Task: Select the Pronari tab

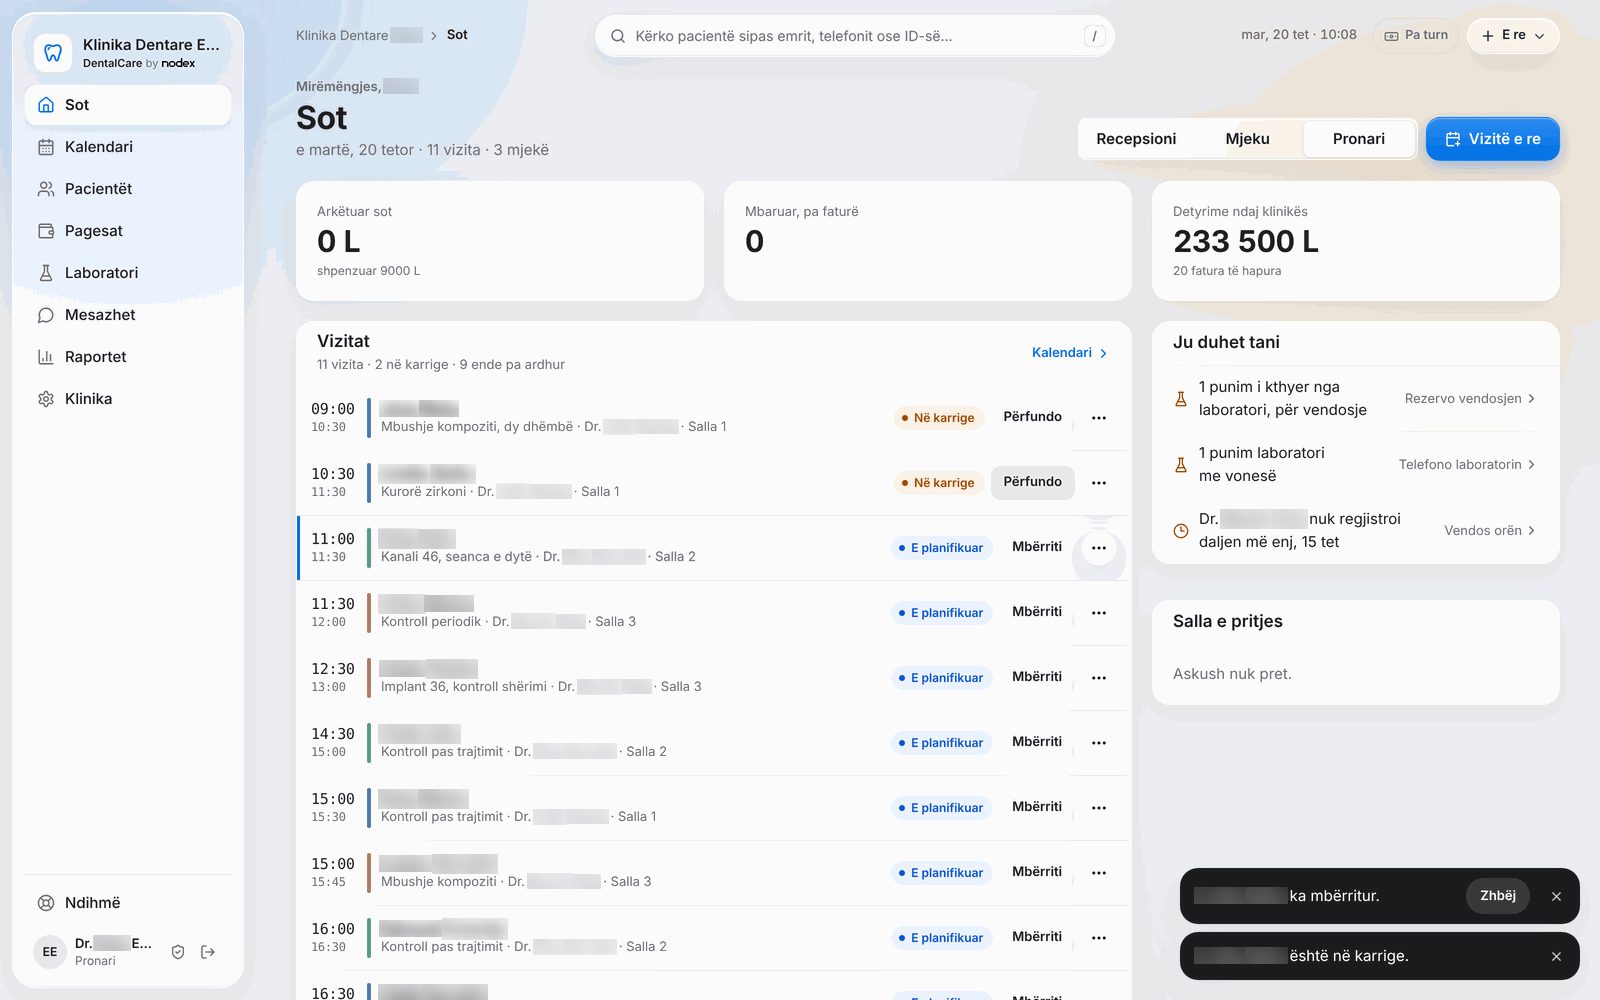Action: click(x=1359, y=139)
